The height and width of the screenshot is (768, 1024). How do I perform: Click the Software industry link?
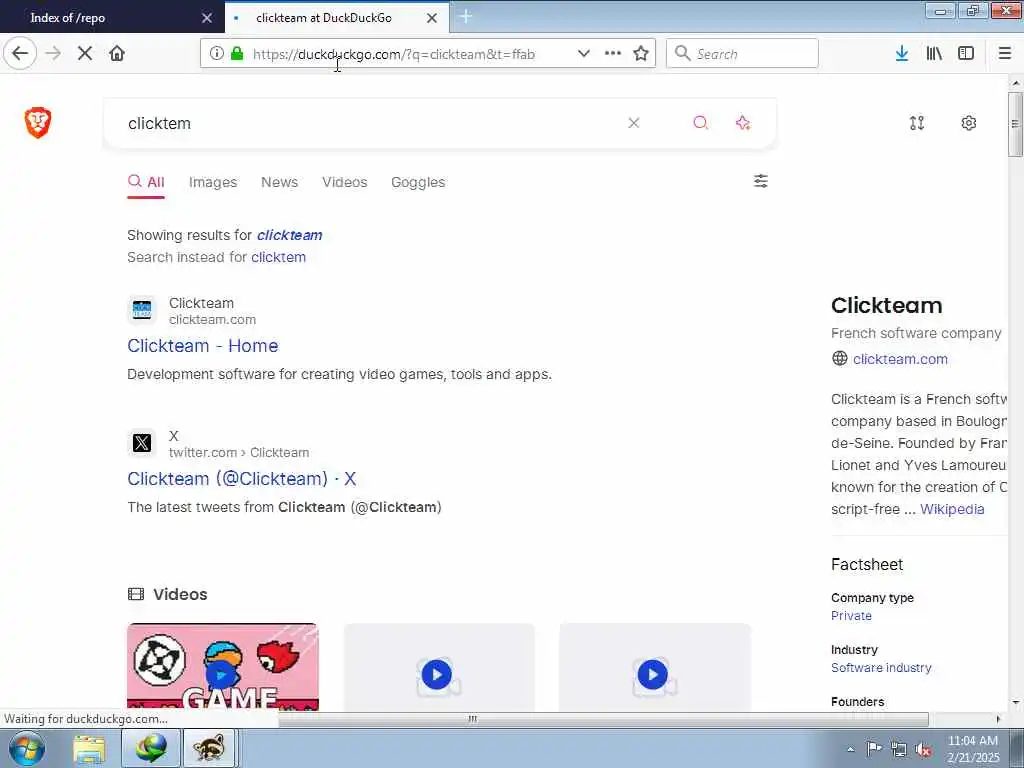881,667
